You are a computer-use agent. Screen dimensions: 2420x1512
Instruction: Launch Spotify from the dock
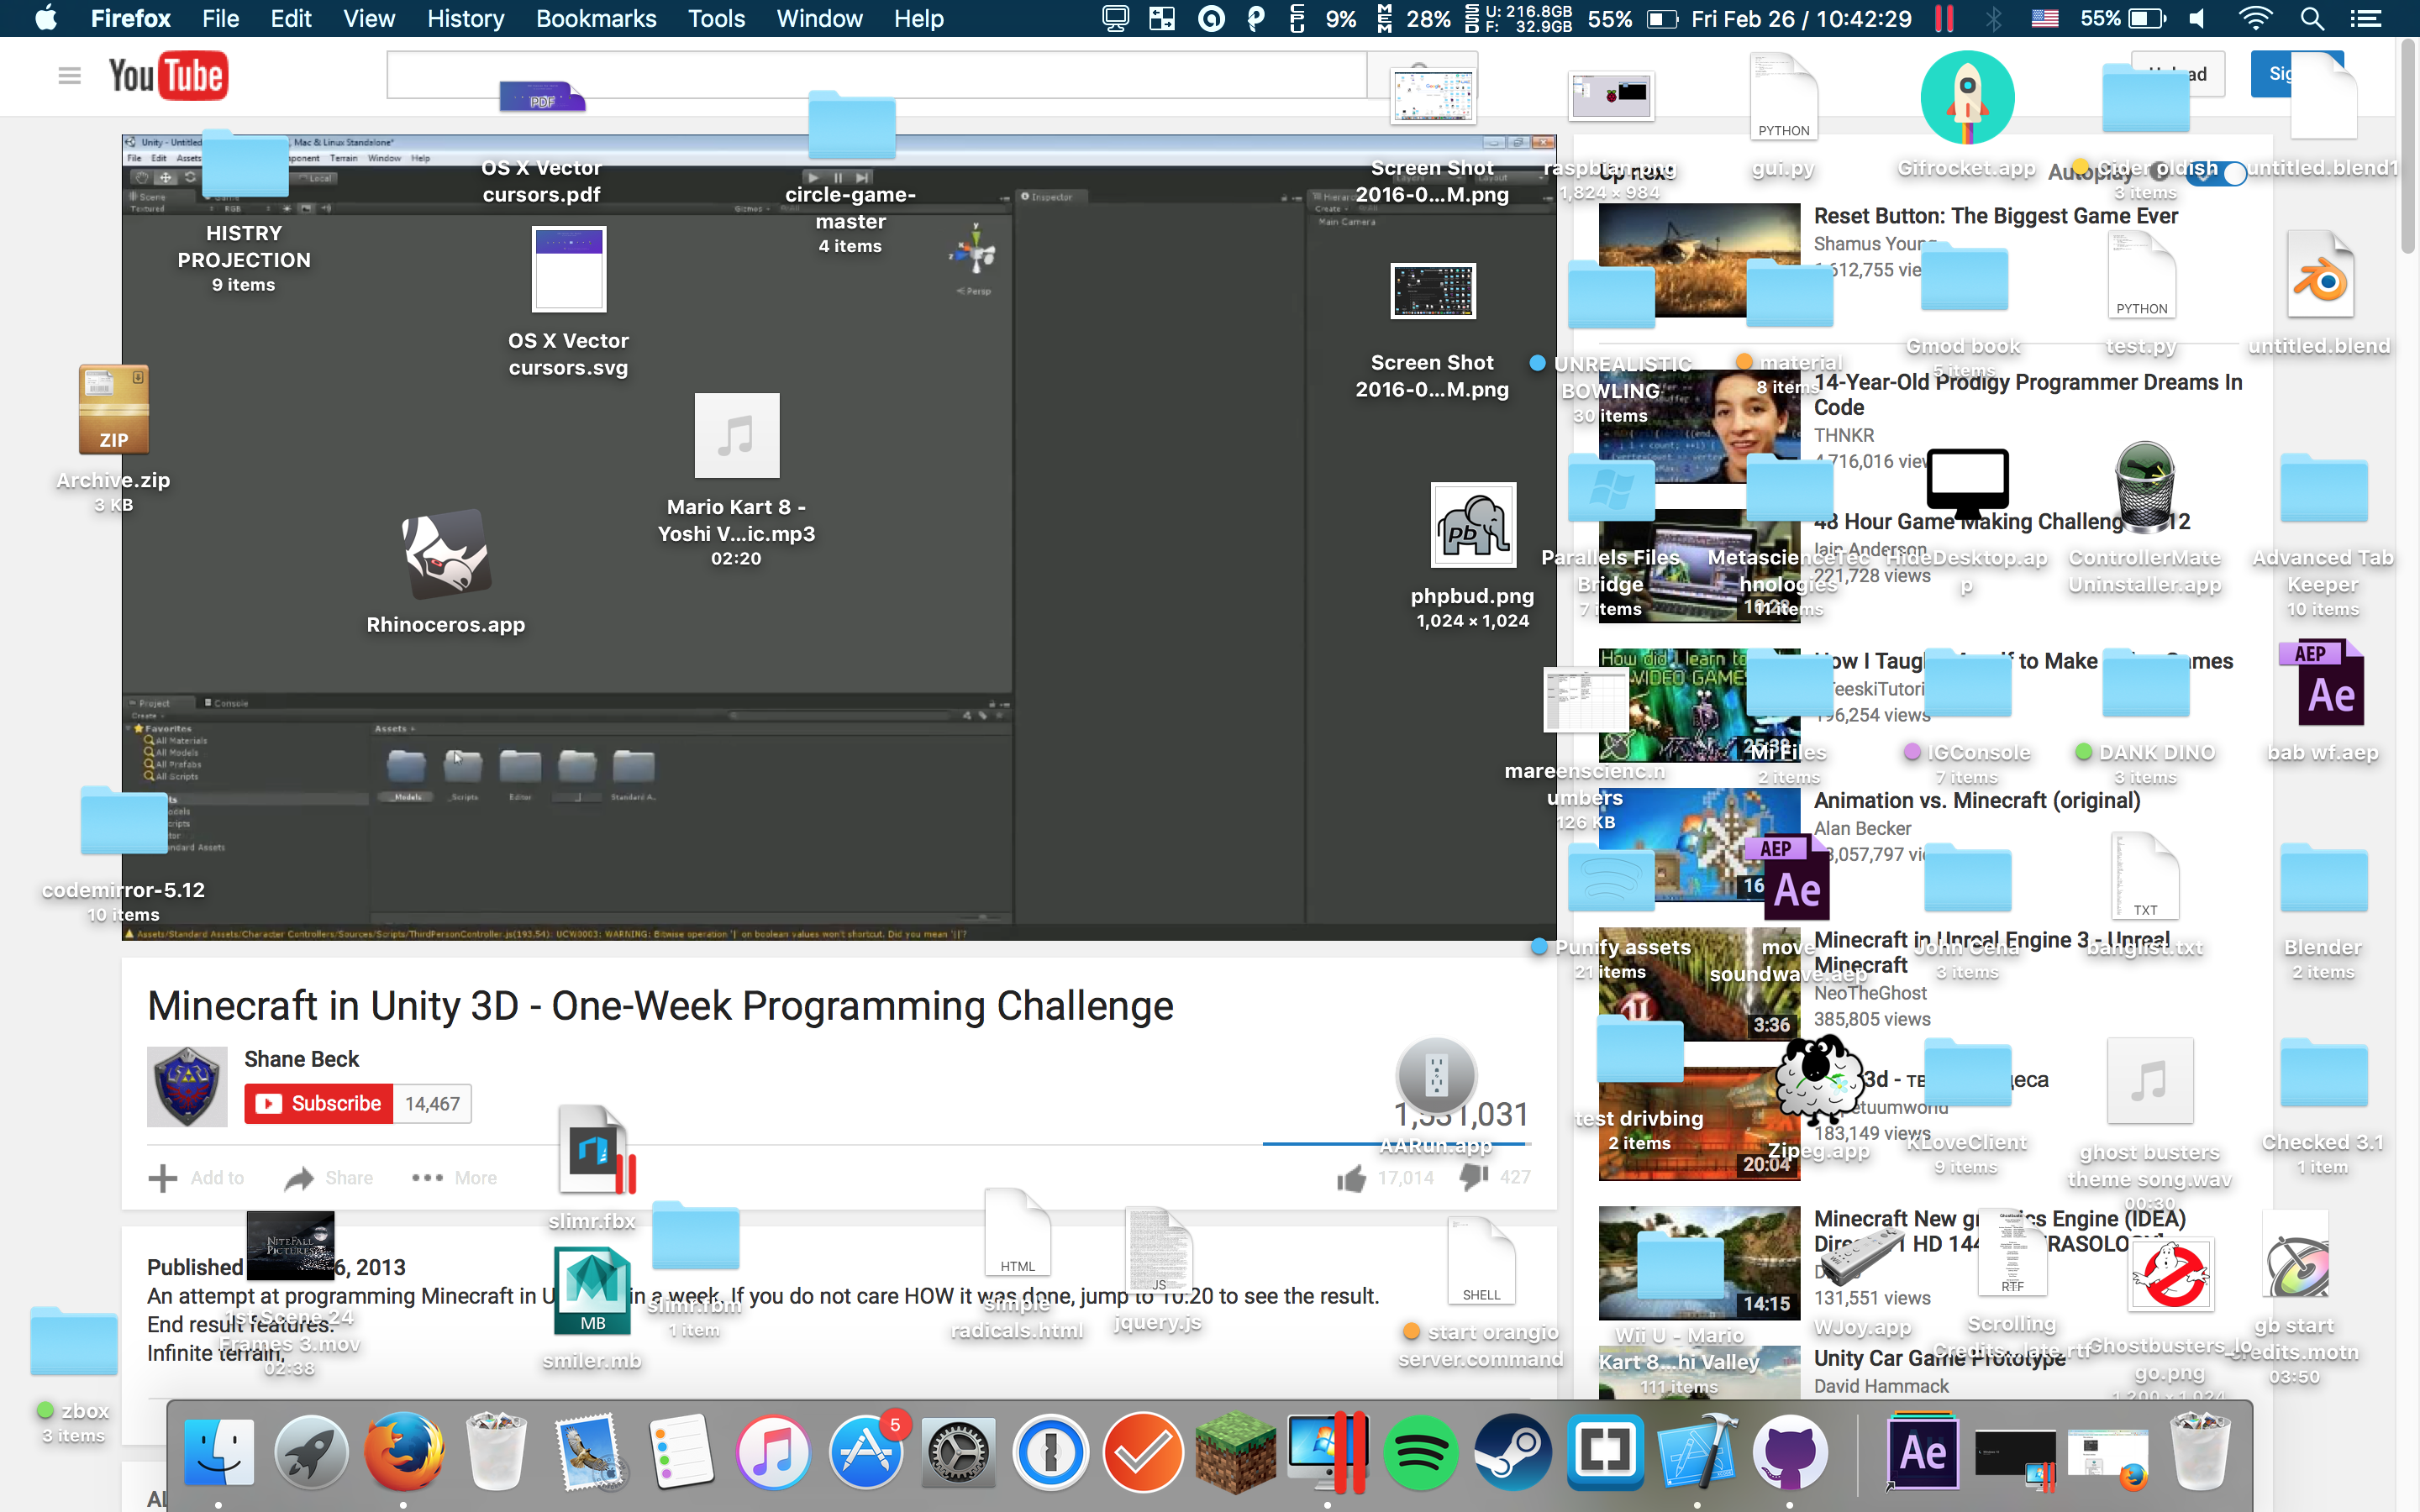tap(1420, 1452)
